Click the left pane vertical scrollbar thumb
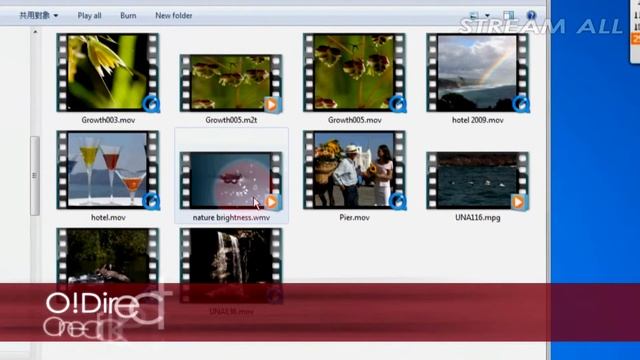 (35, 176)
